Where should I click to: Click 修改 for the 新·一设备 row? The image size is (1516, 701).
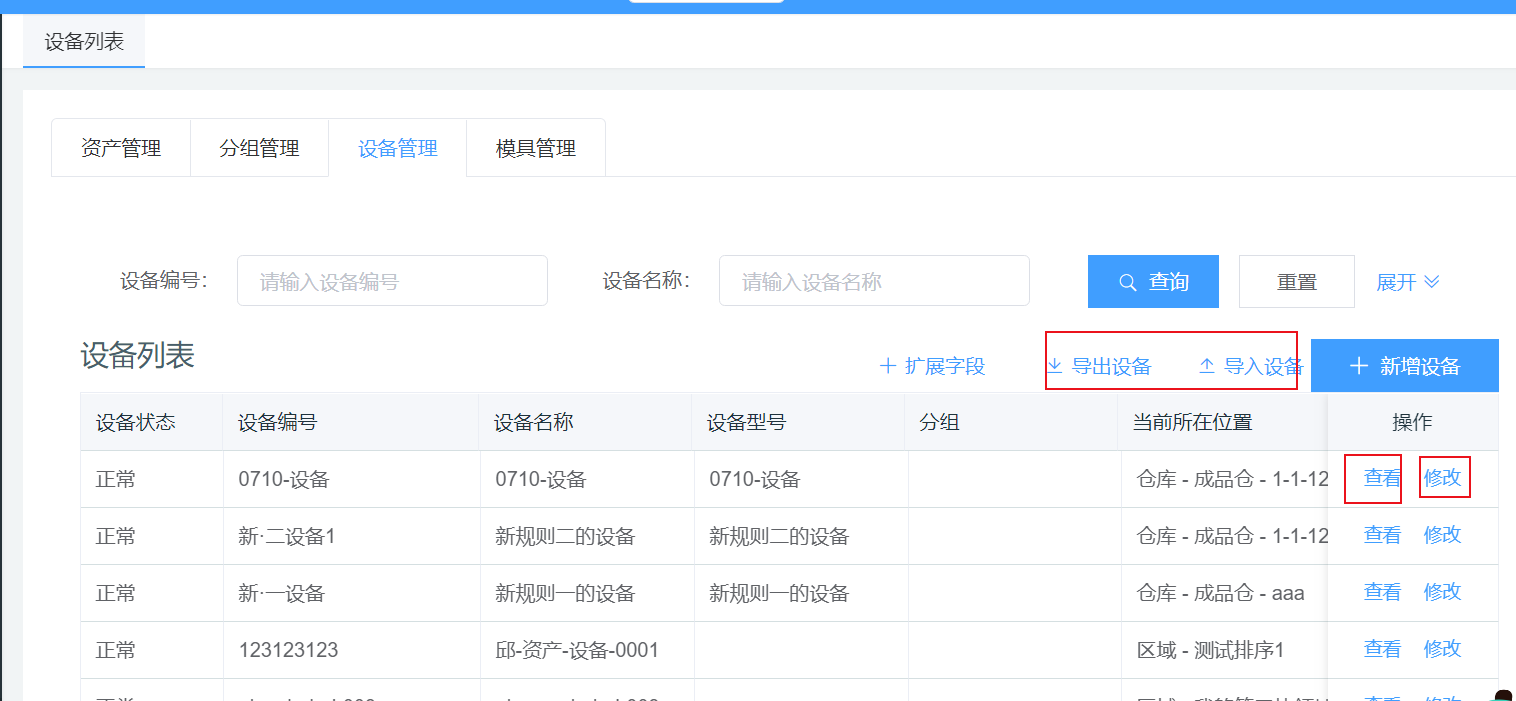[x=1442, y=592]
